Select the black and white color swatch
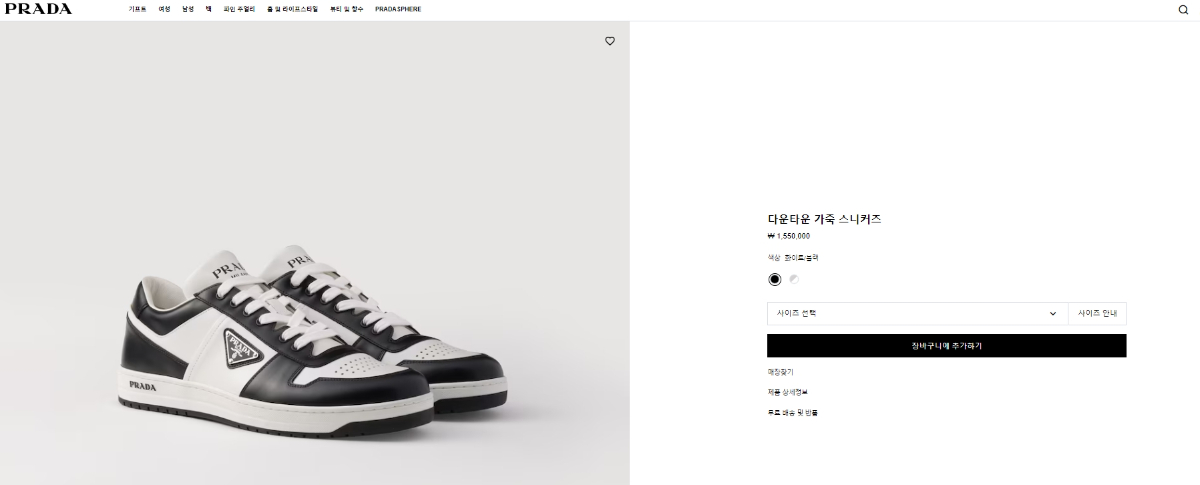The image size is (1200, 485). click(x=775, y=279)
